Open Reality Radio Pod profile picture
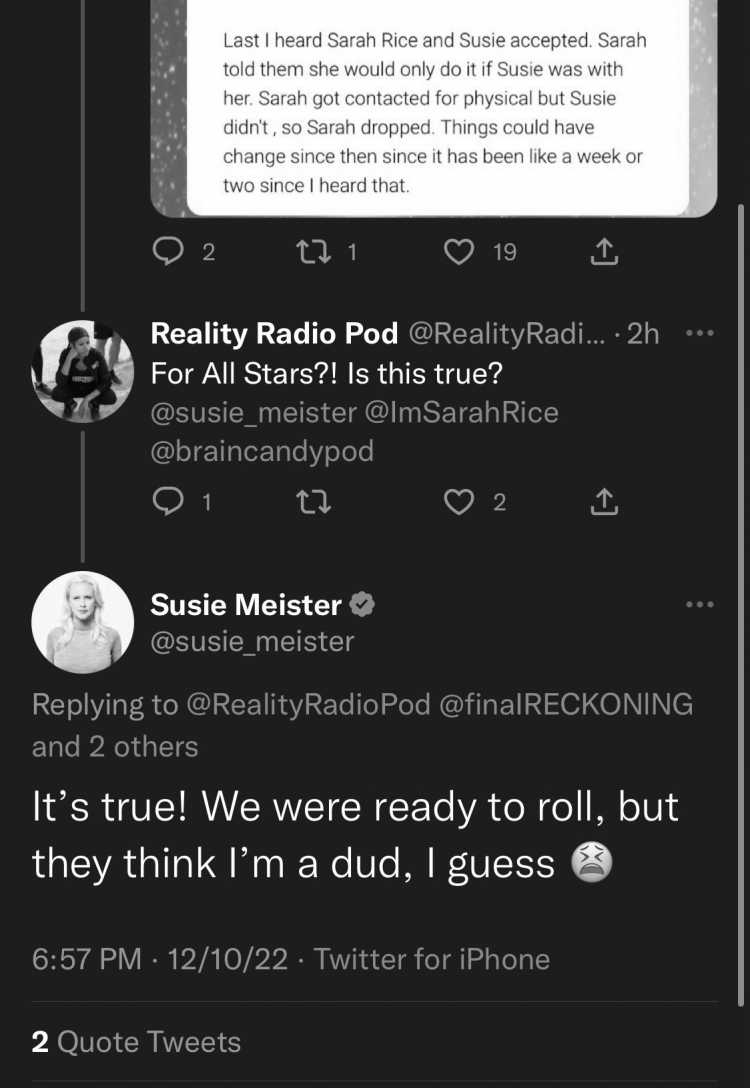750x1088 pixels. click(x=83, y=371)
